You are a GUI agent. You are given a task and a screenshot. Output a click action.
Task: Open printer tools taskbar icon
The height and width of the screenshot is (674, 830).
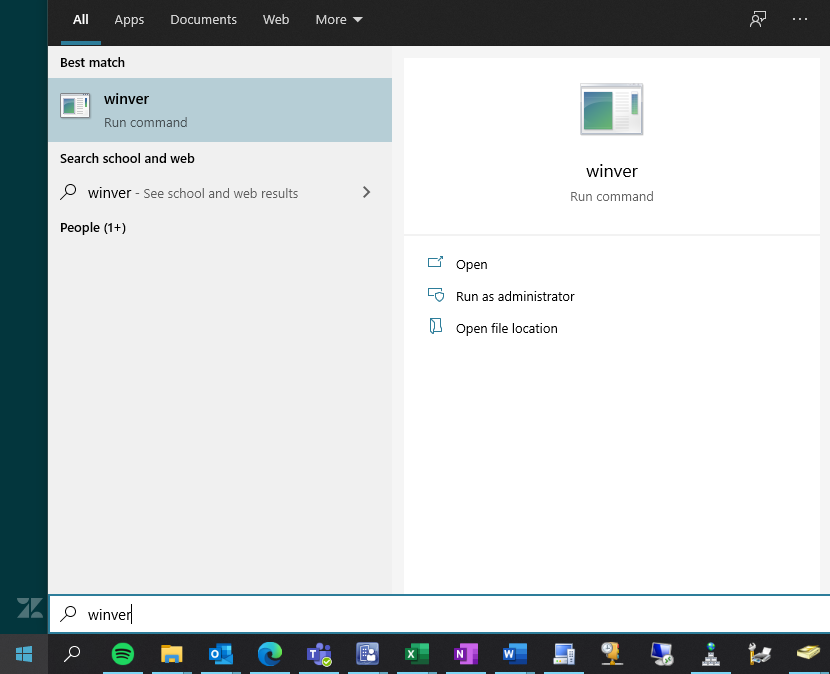(x=760, y=654)
